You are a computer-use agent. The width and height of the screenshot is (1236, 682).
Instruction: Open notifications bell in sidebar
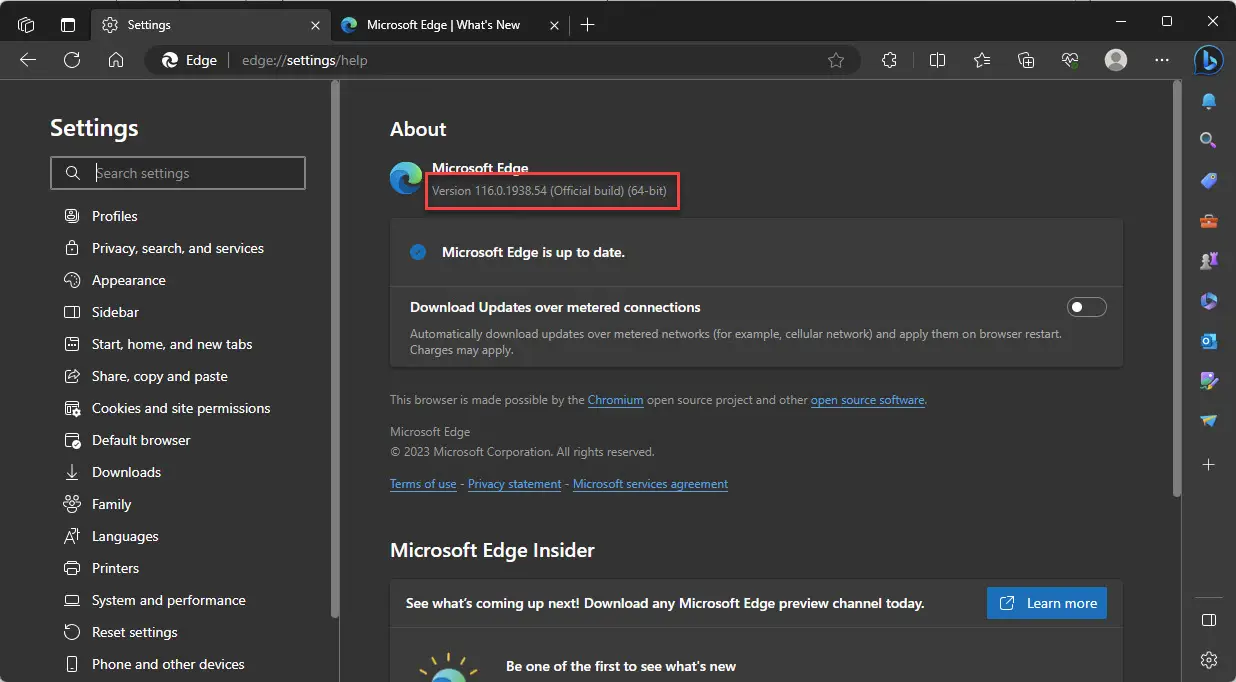1209,102
